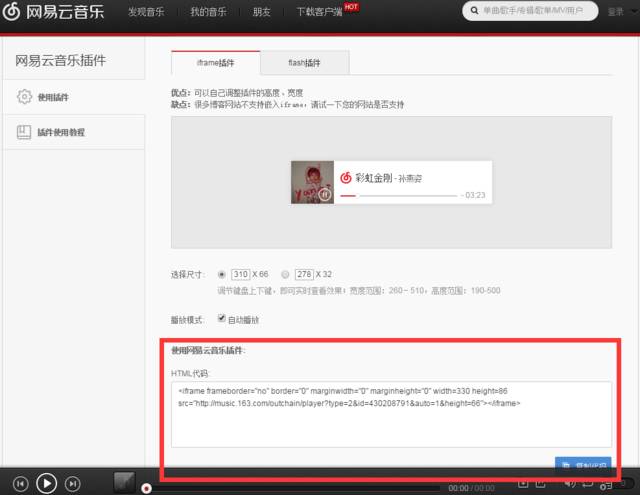Switch to the iframe插件 tab
640x495 pixels.
pyautogui.click(x=216, y=63)
